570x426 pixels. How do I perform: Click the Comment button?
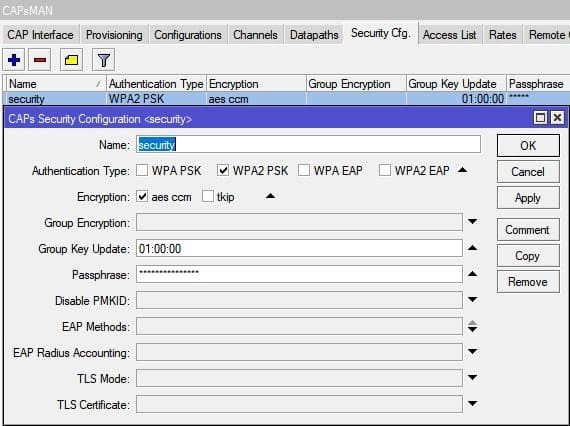[x=528, y=230]
